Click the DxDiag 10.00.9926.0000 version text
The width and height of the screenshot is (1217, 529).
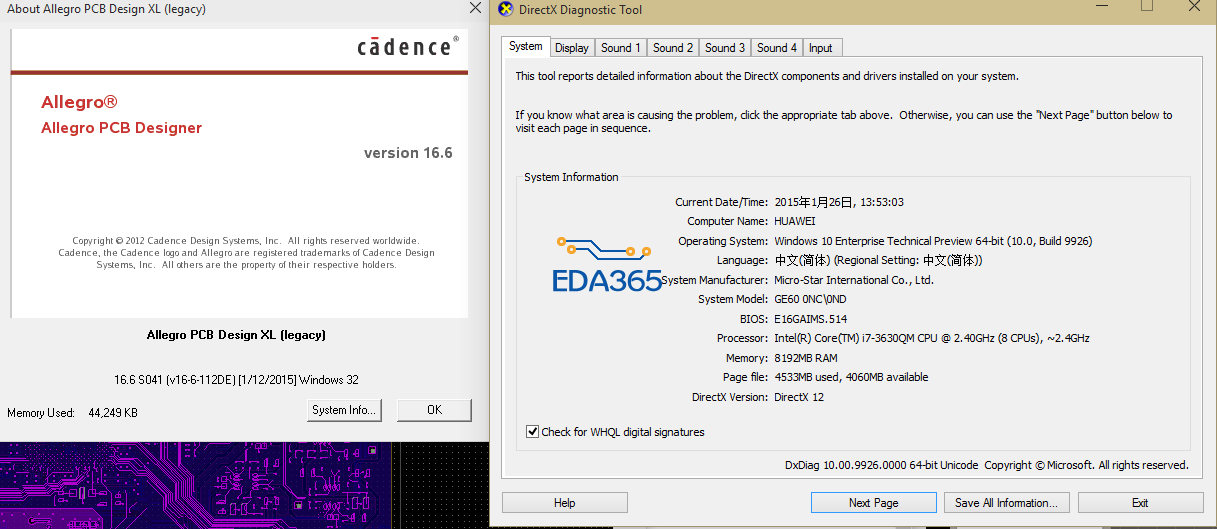[x=883, y=465]
